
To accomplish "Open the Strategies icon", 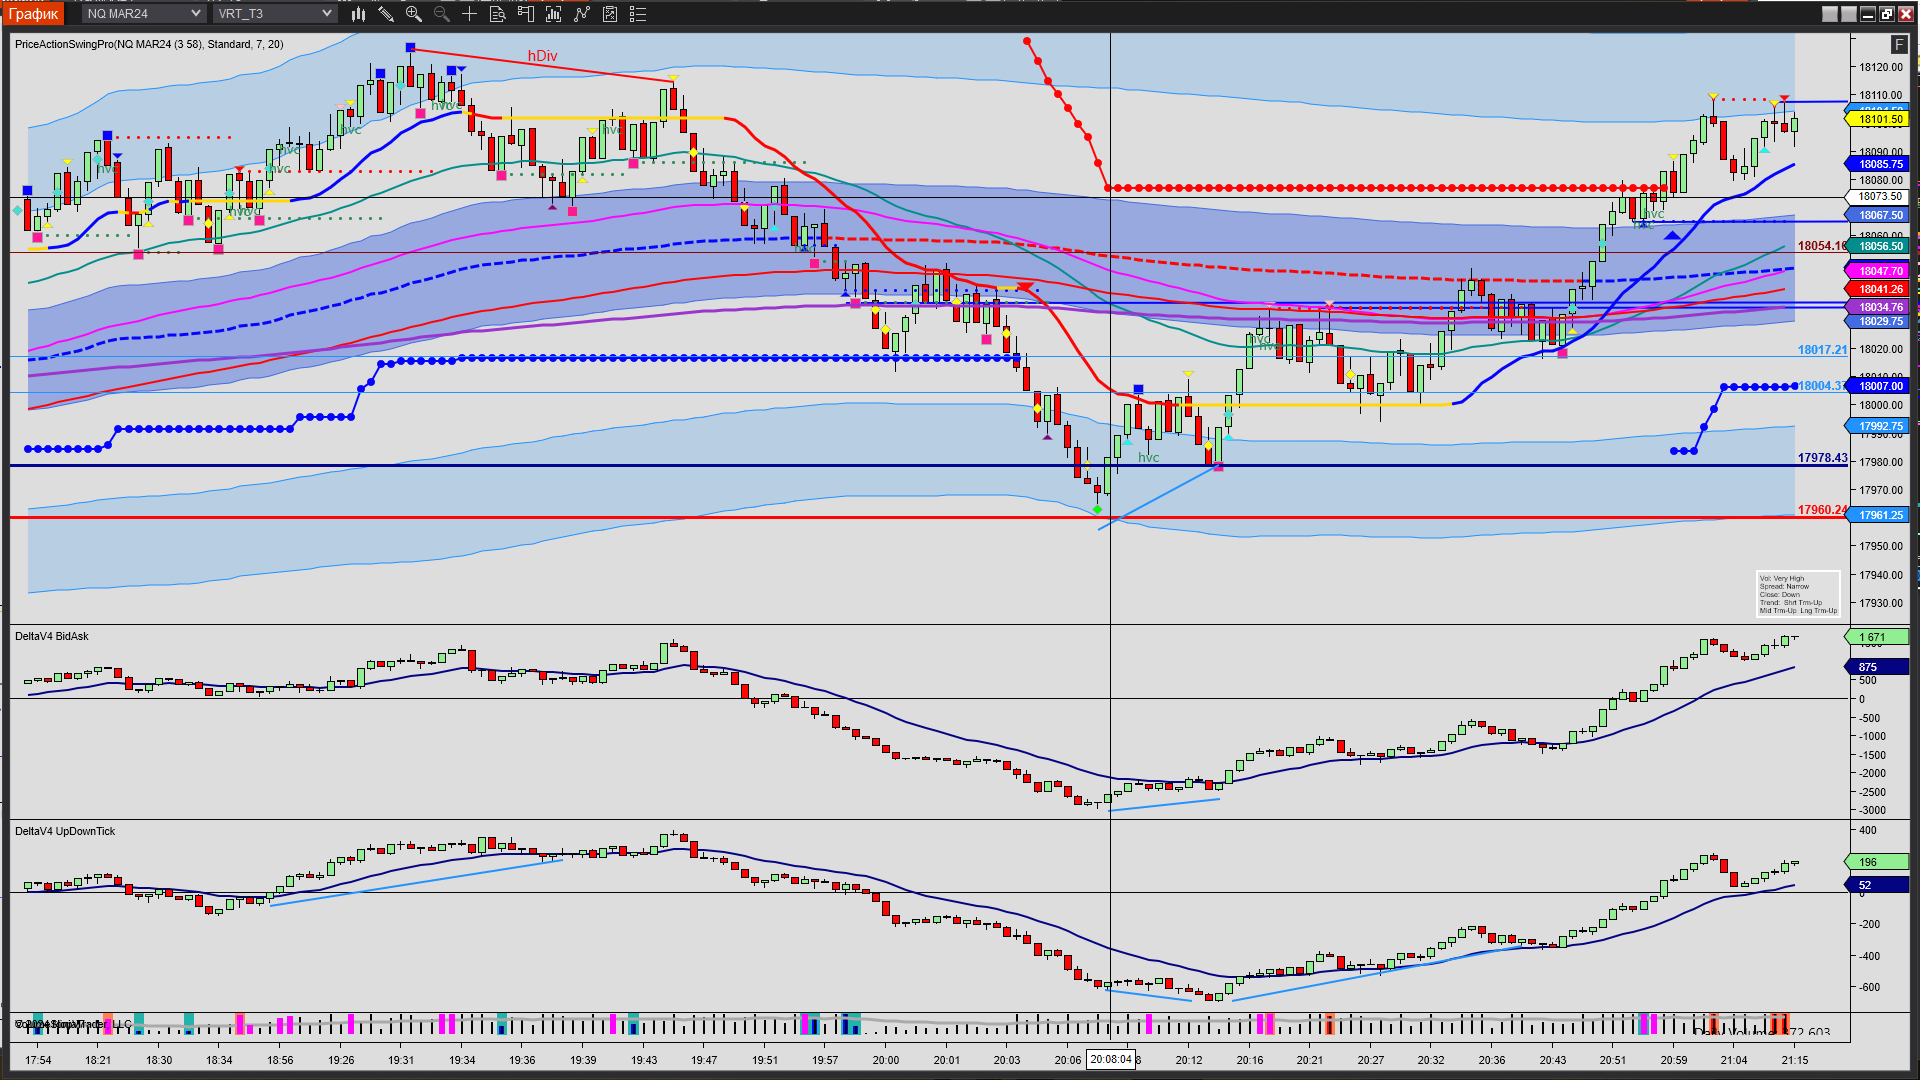I will [x=582, y=14].
